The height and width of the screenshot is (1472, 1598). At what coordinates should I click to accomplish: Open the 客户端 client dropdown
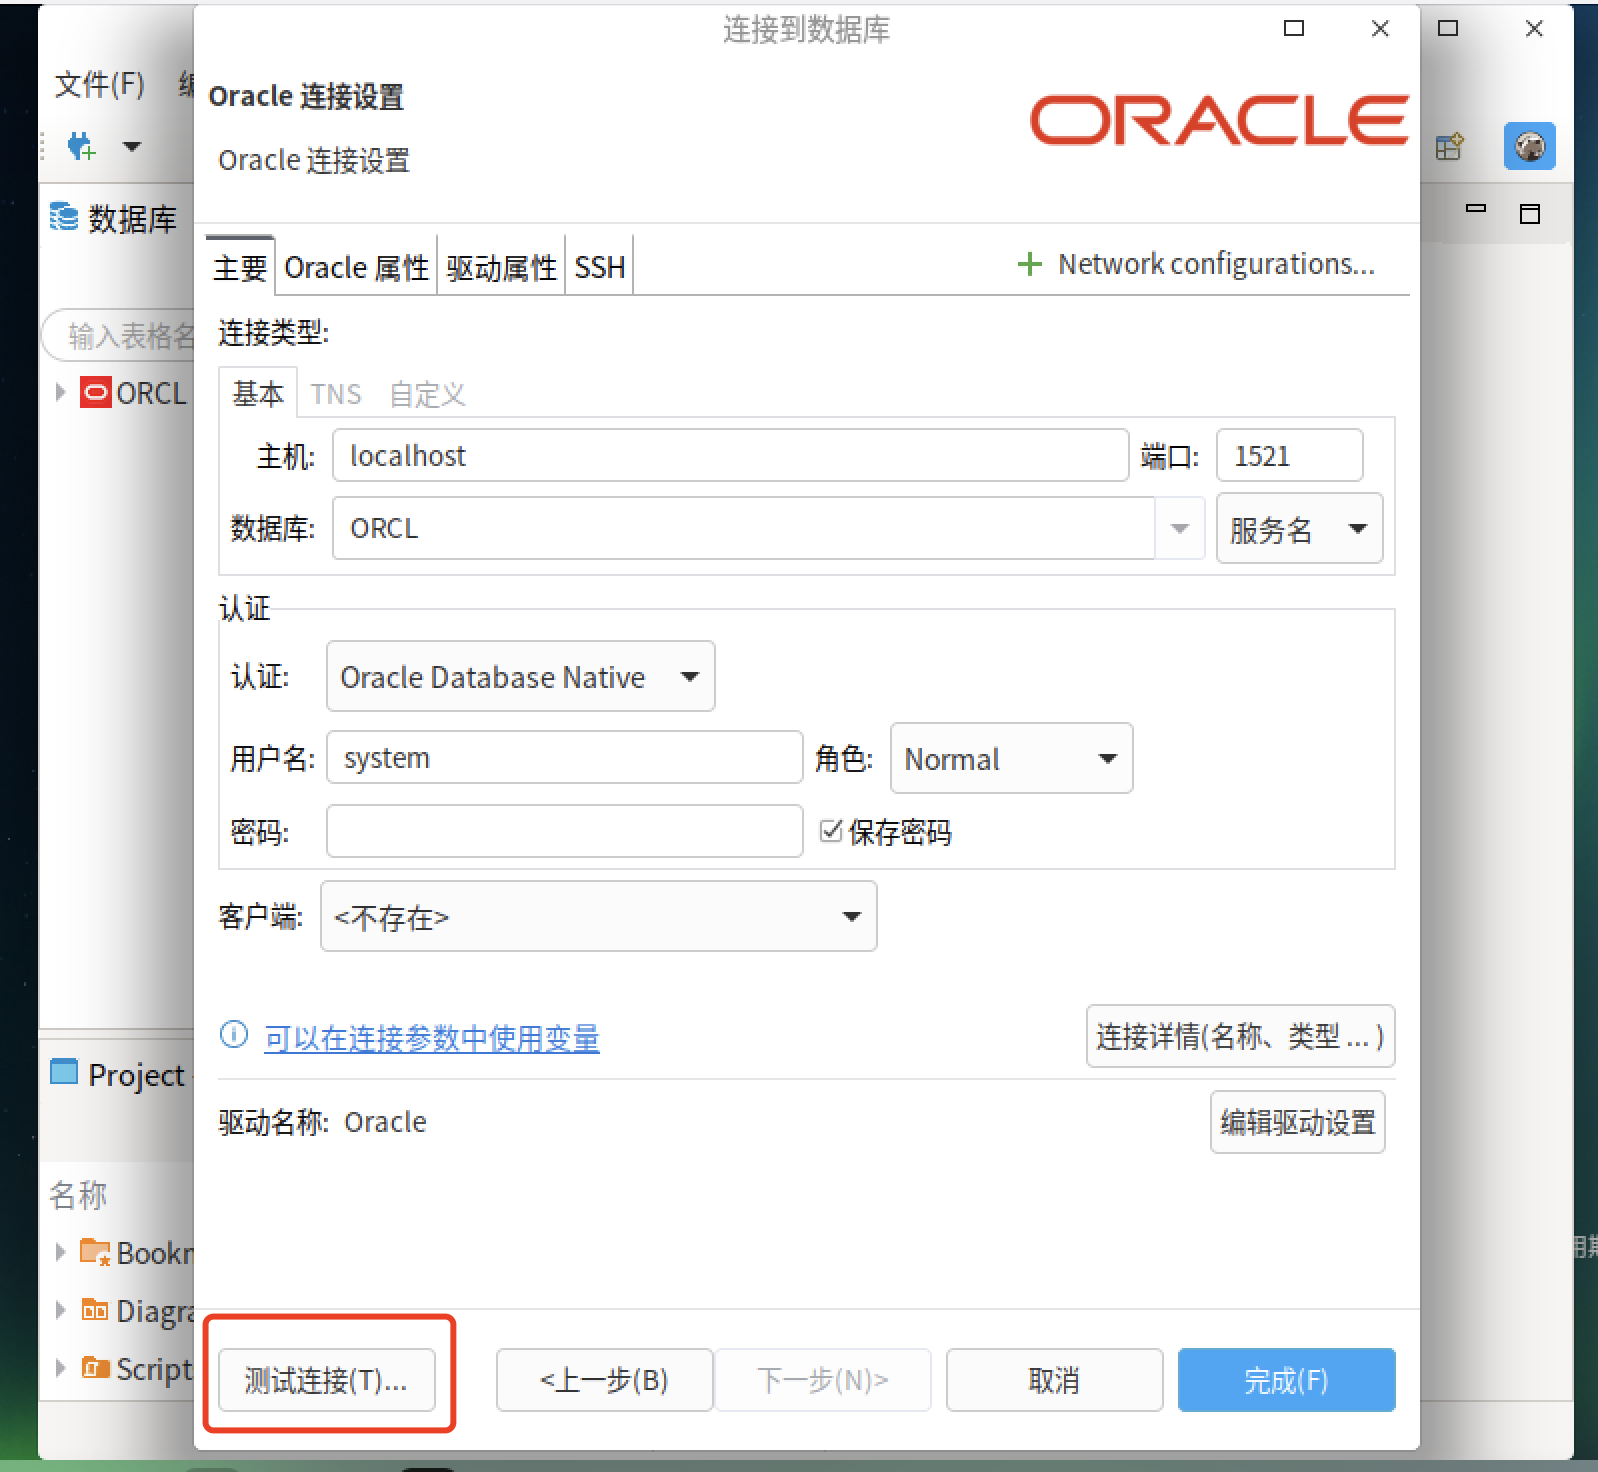598,916
